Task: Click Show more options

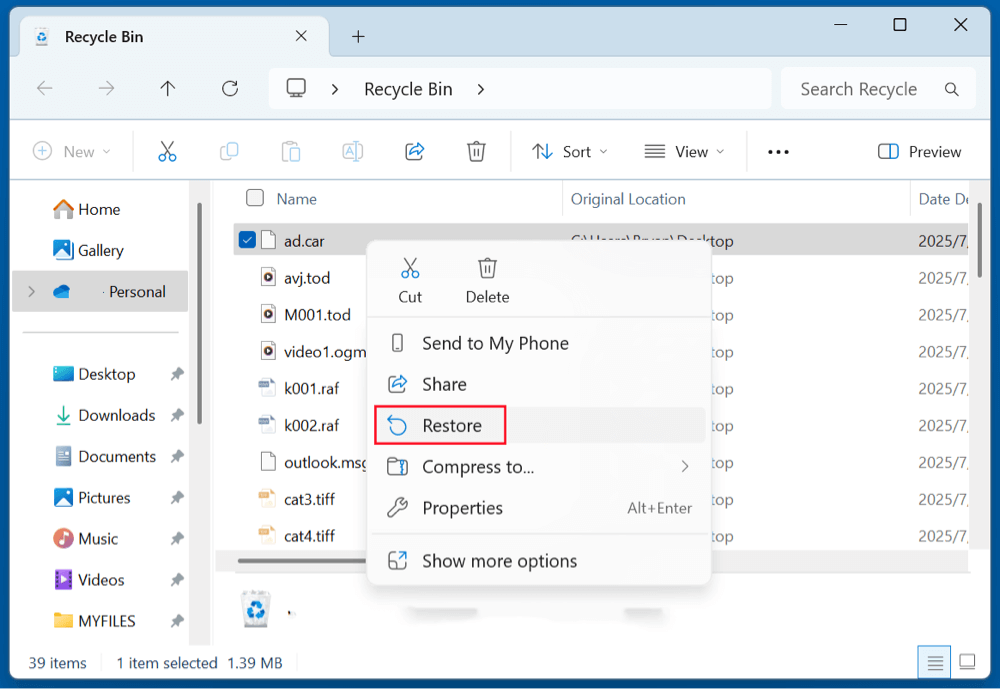Action: [x=499, y=561]
